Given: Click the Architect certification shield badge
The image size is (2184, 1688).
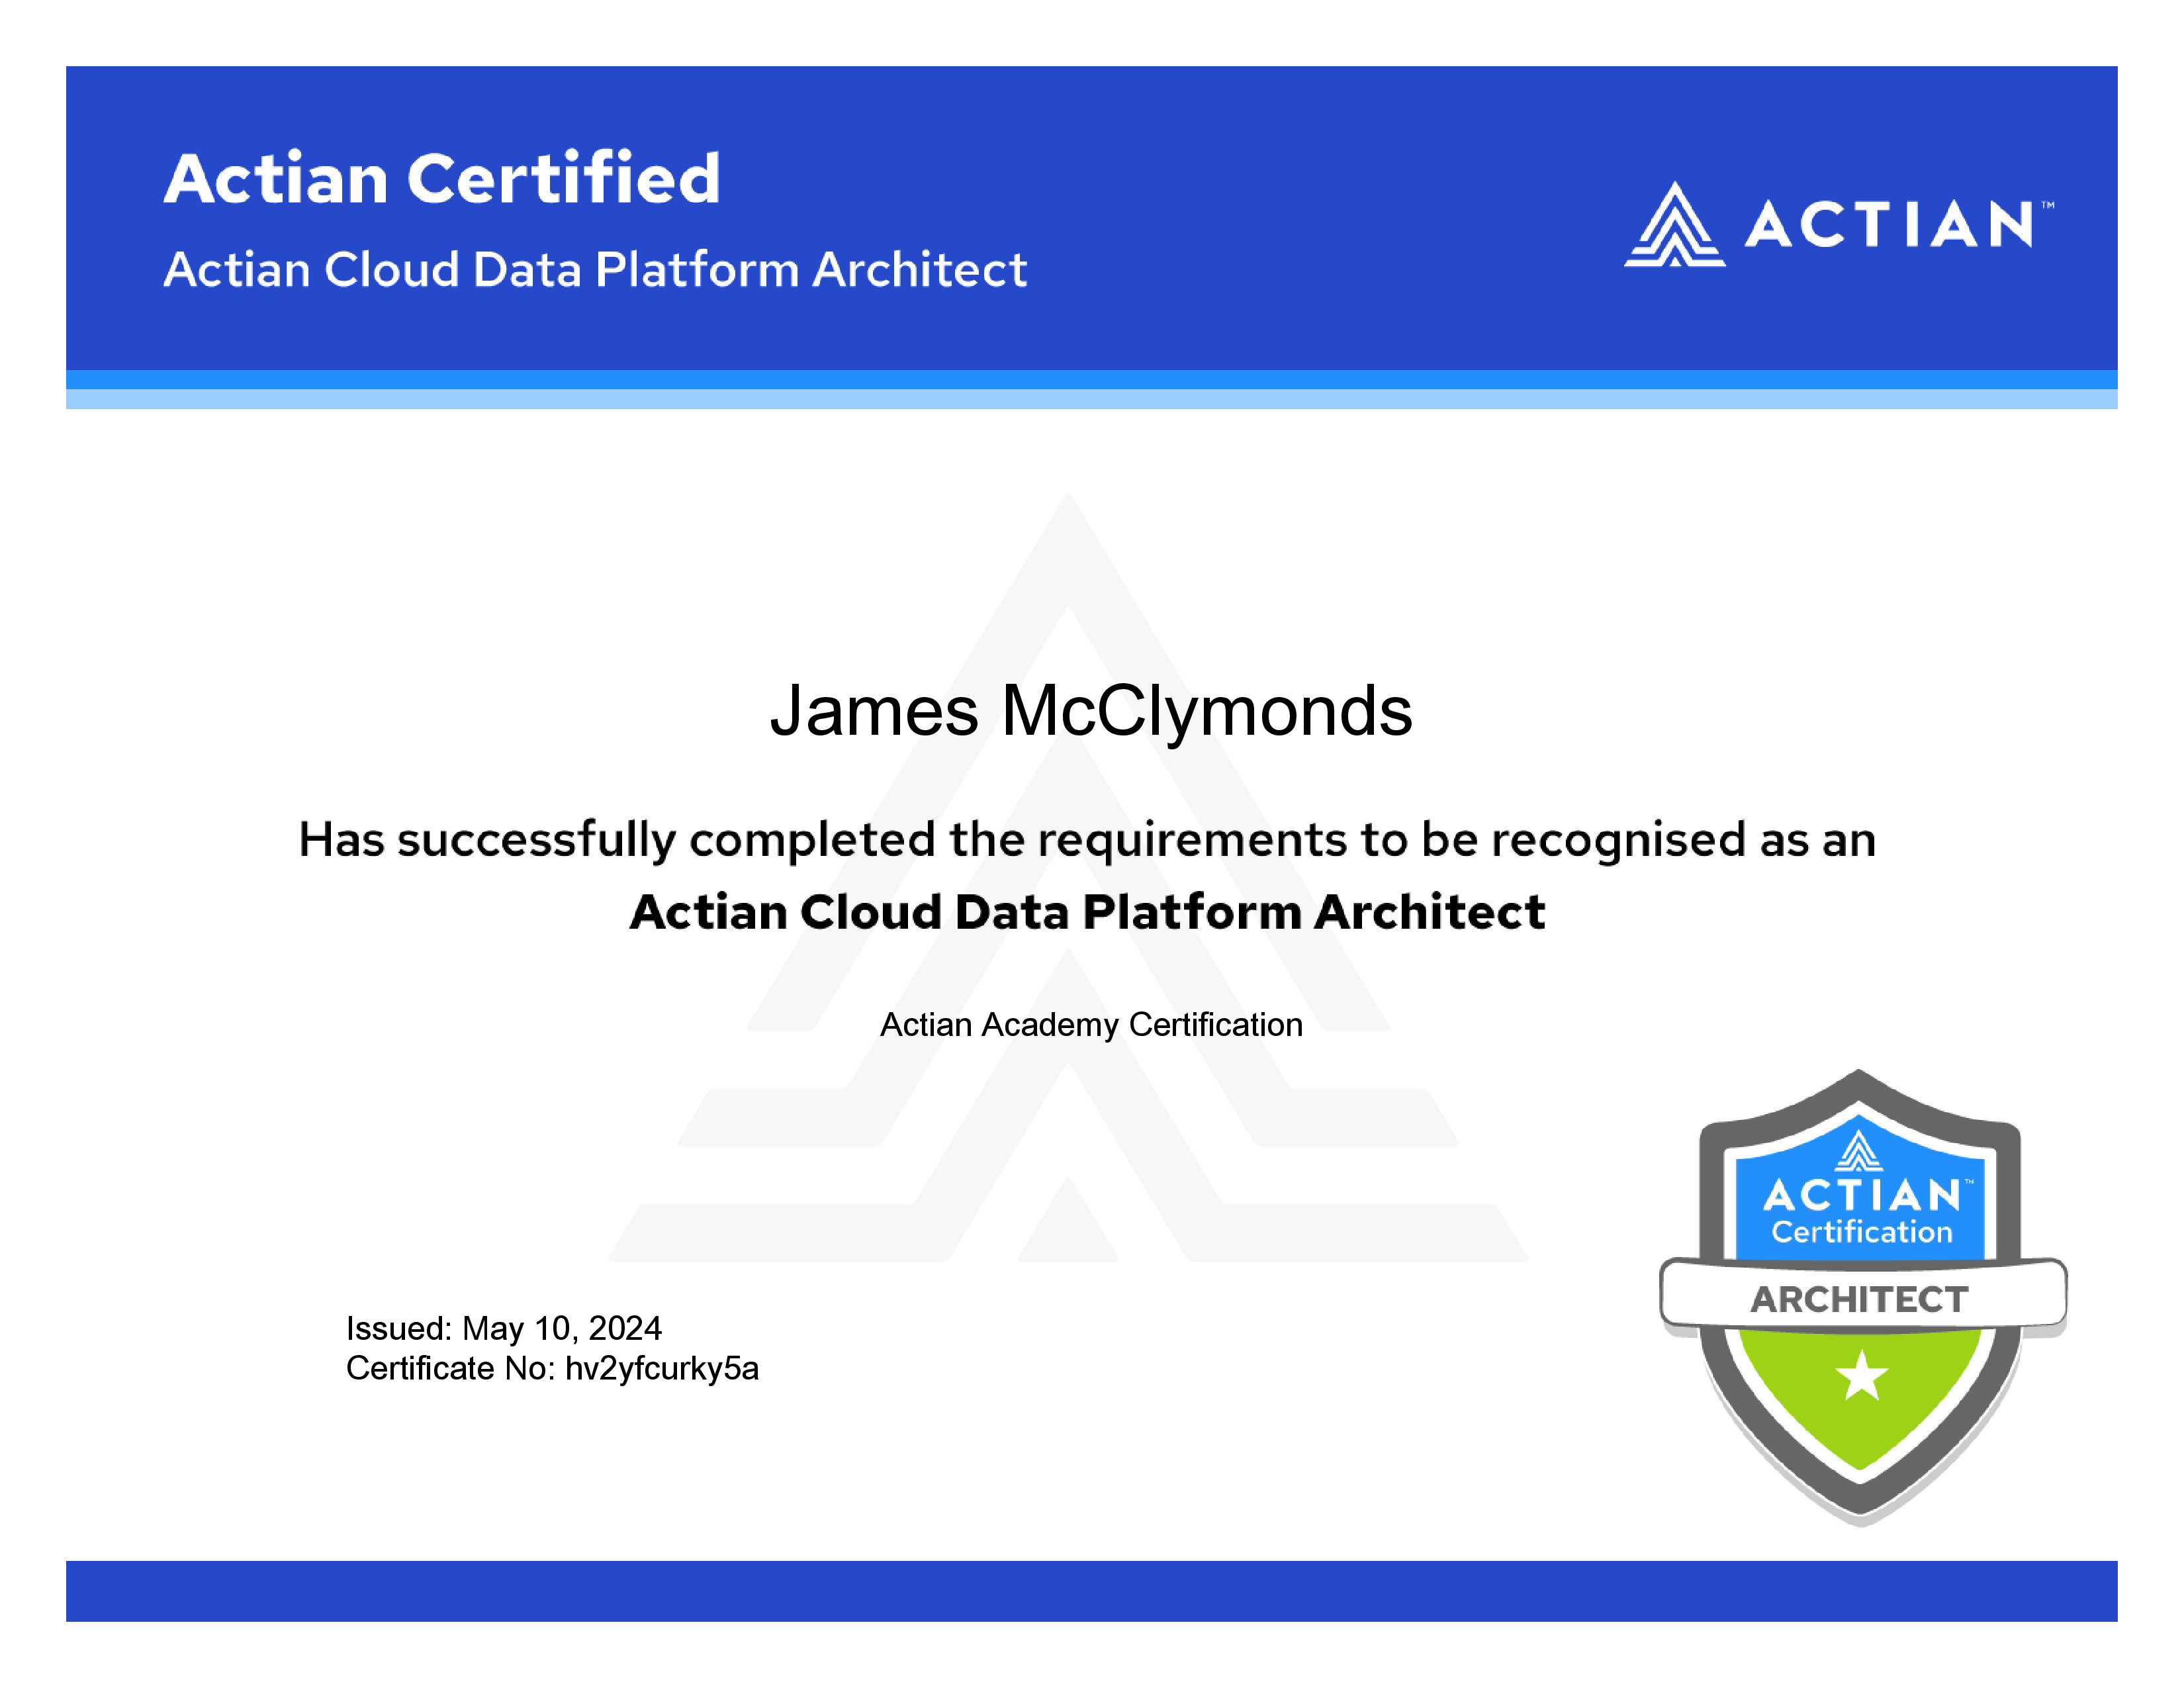Looking at the screenshot, I should [x=1862, y=1297].
